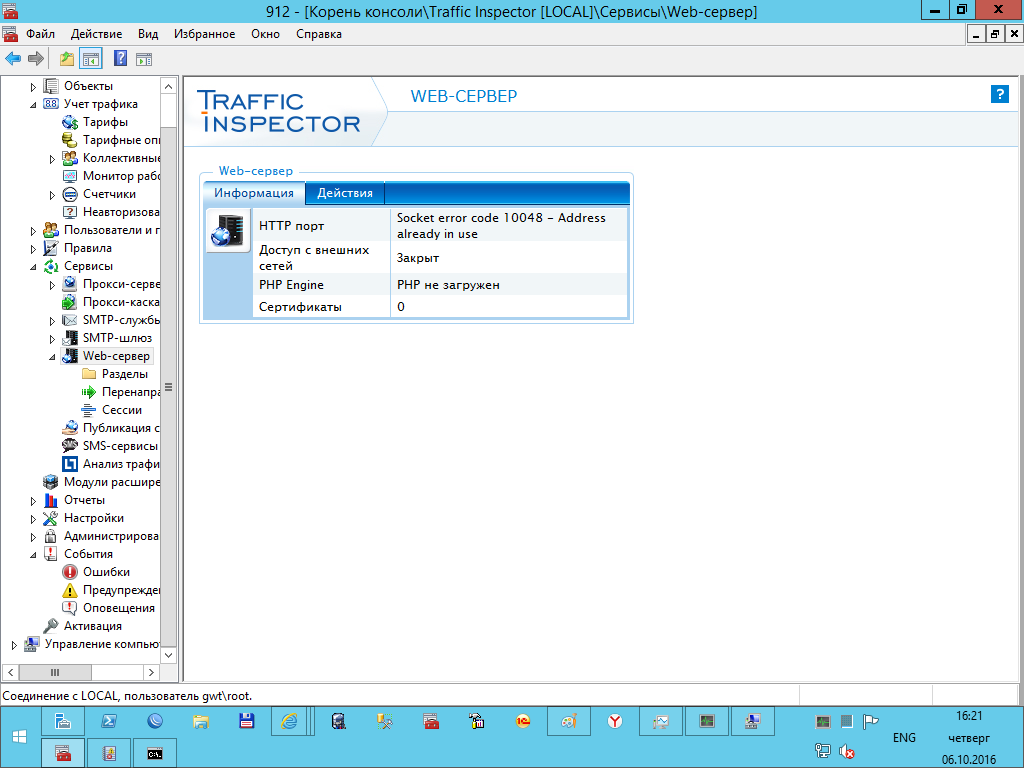Click the Отчеты chart icon

[51, 500]
